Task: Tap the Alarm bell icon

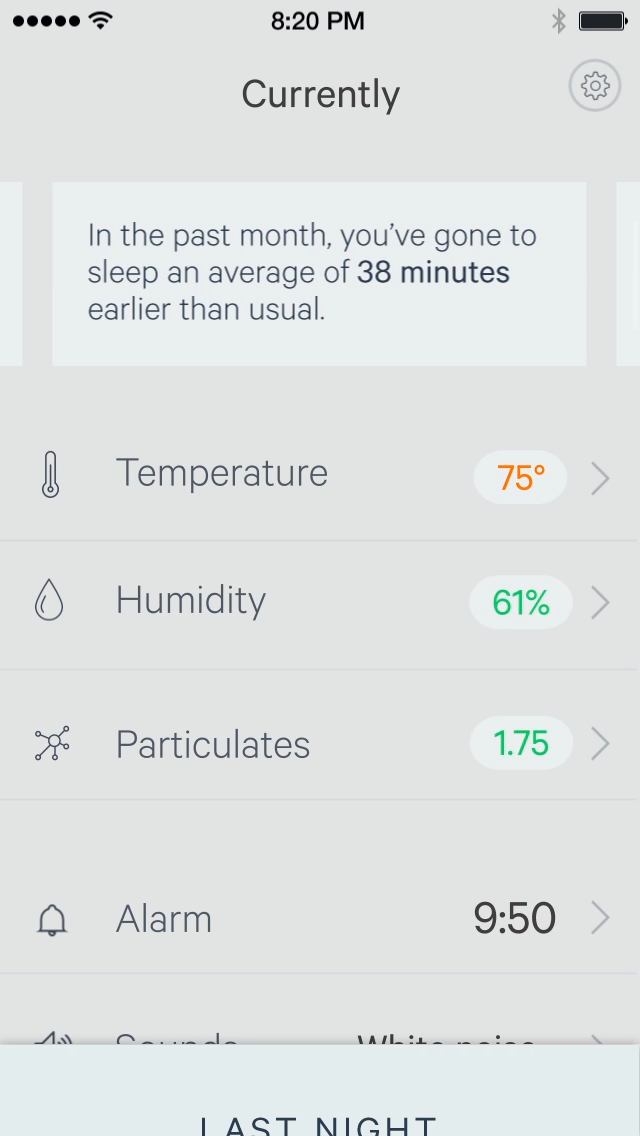Action: coord(51,919)
